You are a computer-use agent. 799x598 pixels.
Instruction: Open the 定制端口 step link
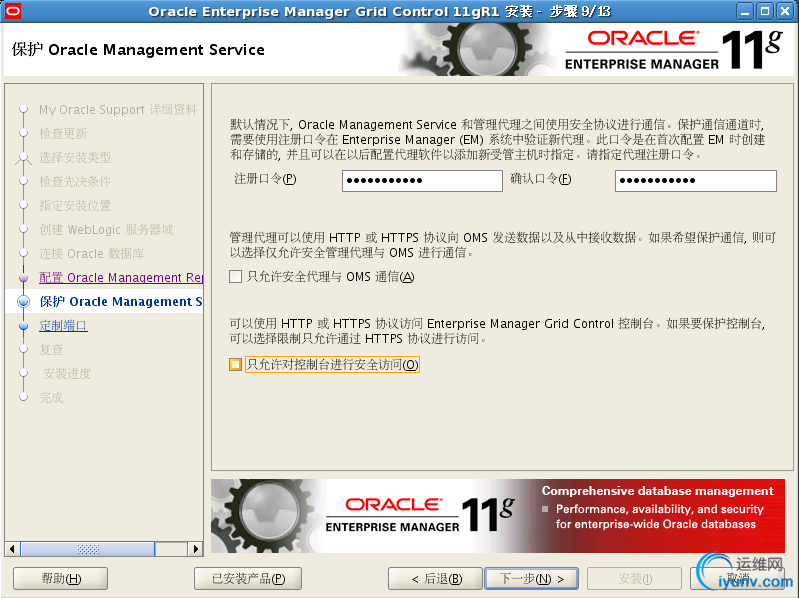pos(63,325)
